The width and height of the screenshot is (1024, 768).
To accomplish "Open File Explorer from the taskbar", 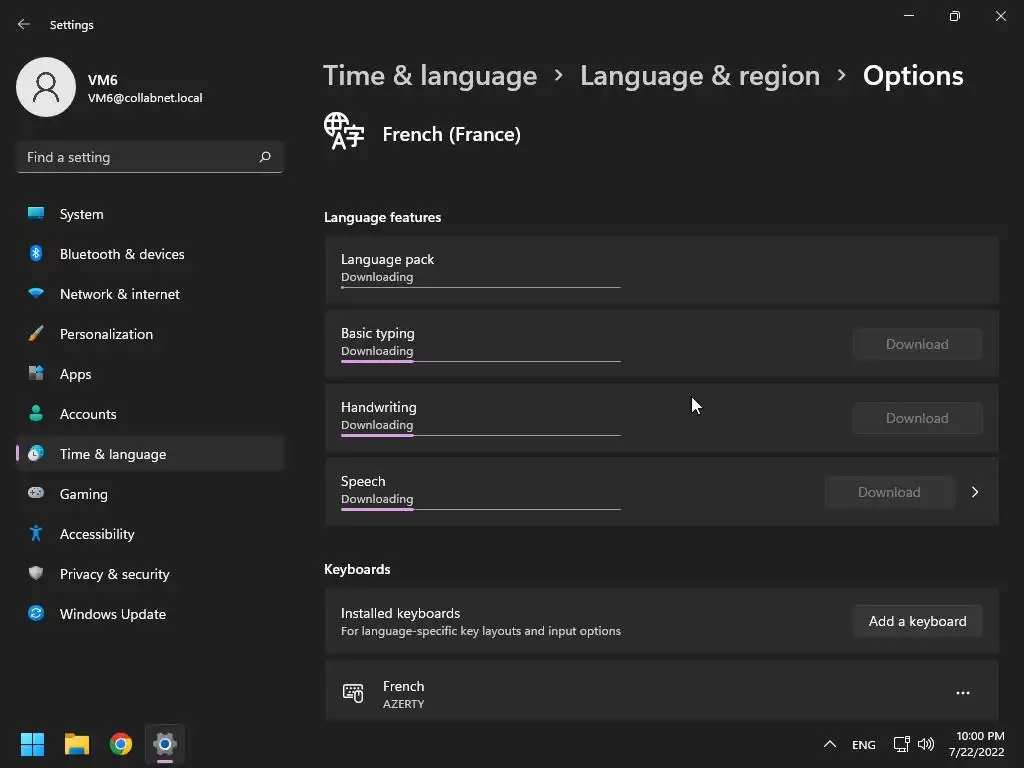I will point(77,744).
